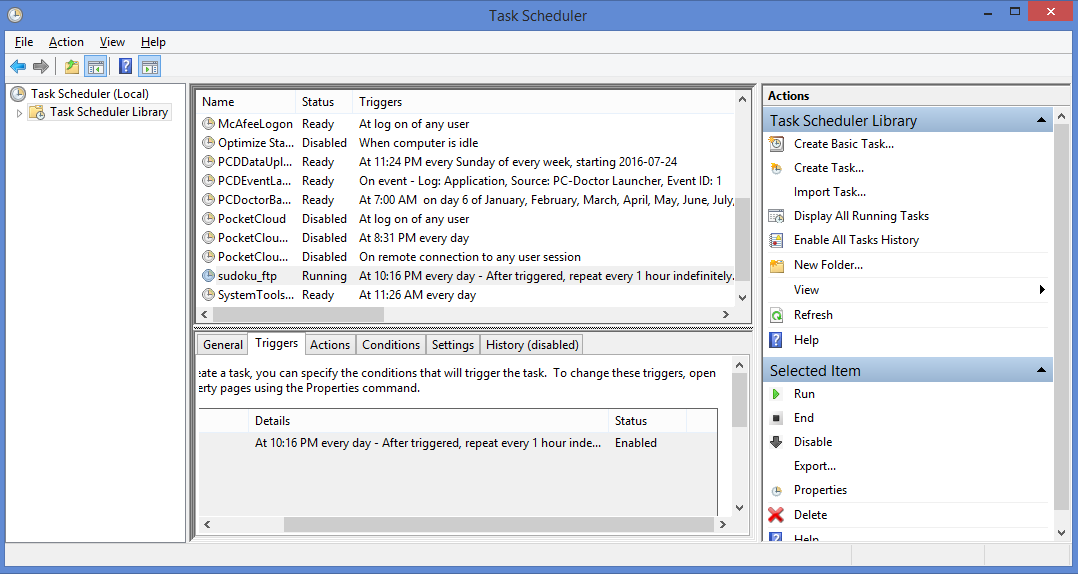1078x575 pixels.
Task: Click the green Run icon for the selected item
Action: point(776,394)
